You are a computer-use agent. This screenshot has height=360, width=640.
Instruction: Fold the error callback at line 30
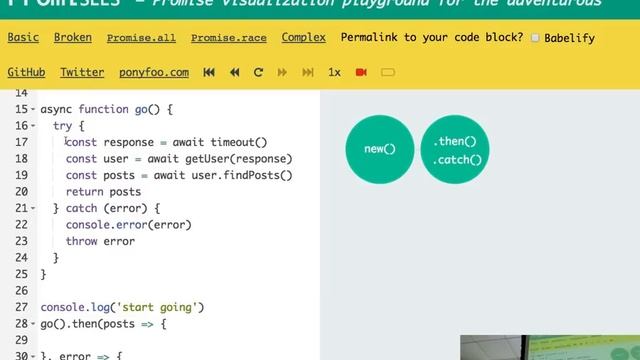[33, 356]
